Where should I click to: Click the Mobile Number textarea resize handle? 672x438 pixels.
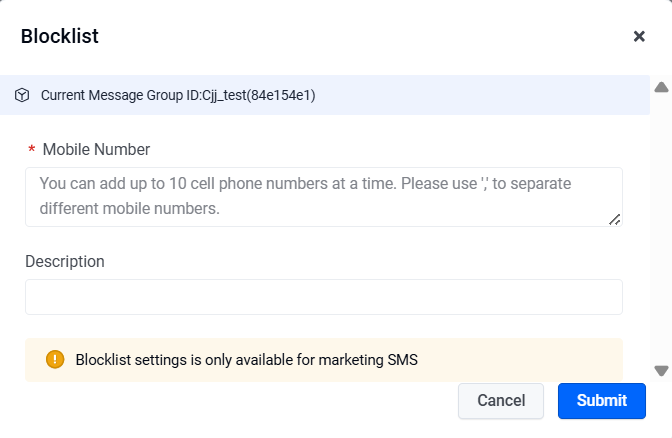pos(615,219)
